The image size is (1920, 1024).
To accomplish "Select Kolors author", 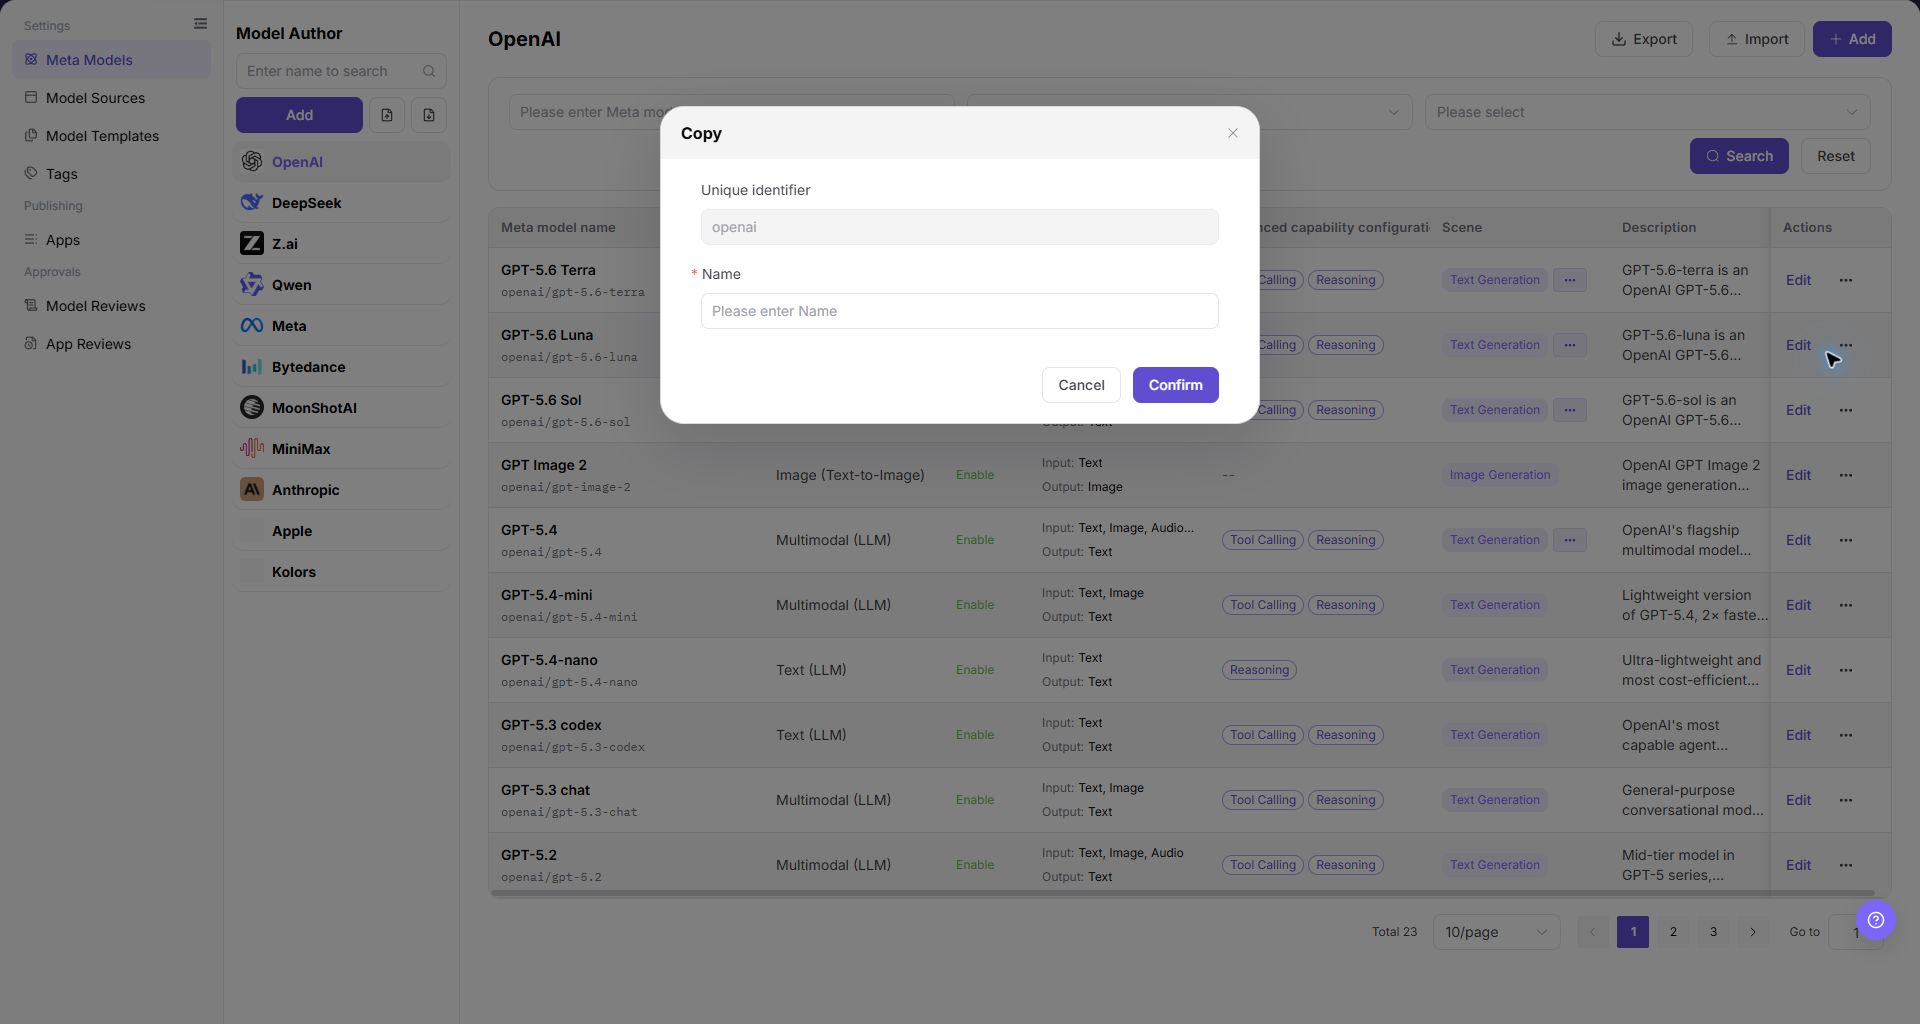I will click(x=341, y=572).
